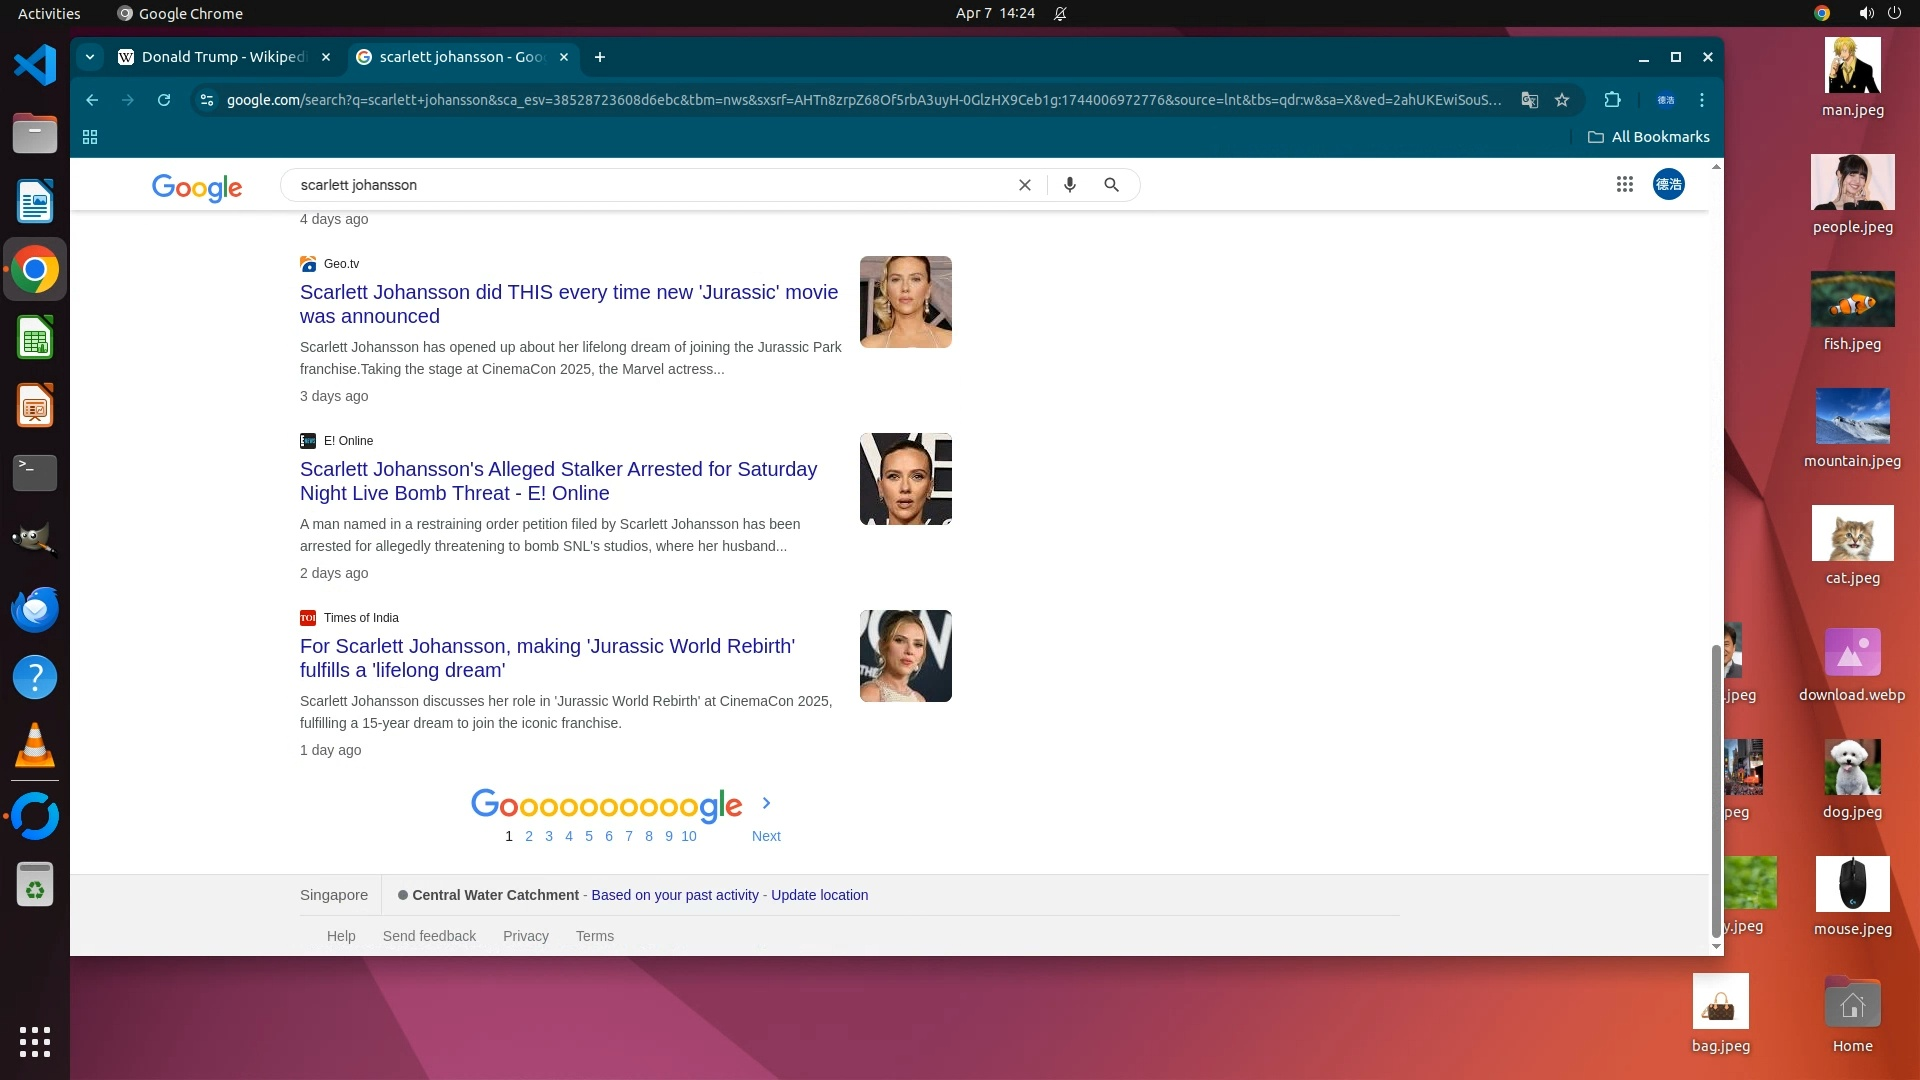Viewport: 1920px width, 1080px height.
Task: Open the All Bookmarks folder
Action: [x=1648, y=137]
